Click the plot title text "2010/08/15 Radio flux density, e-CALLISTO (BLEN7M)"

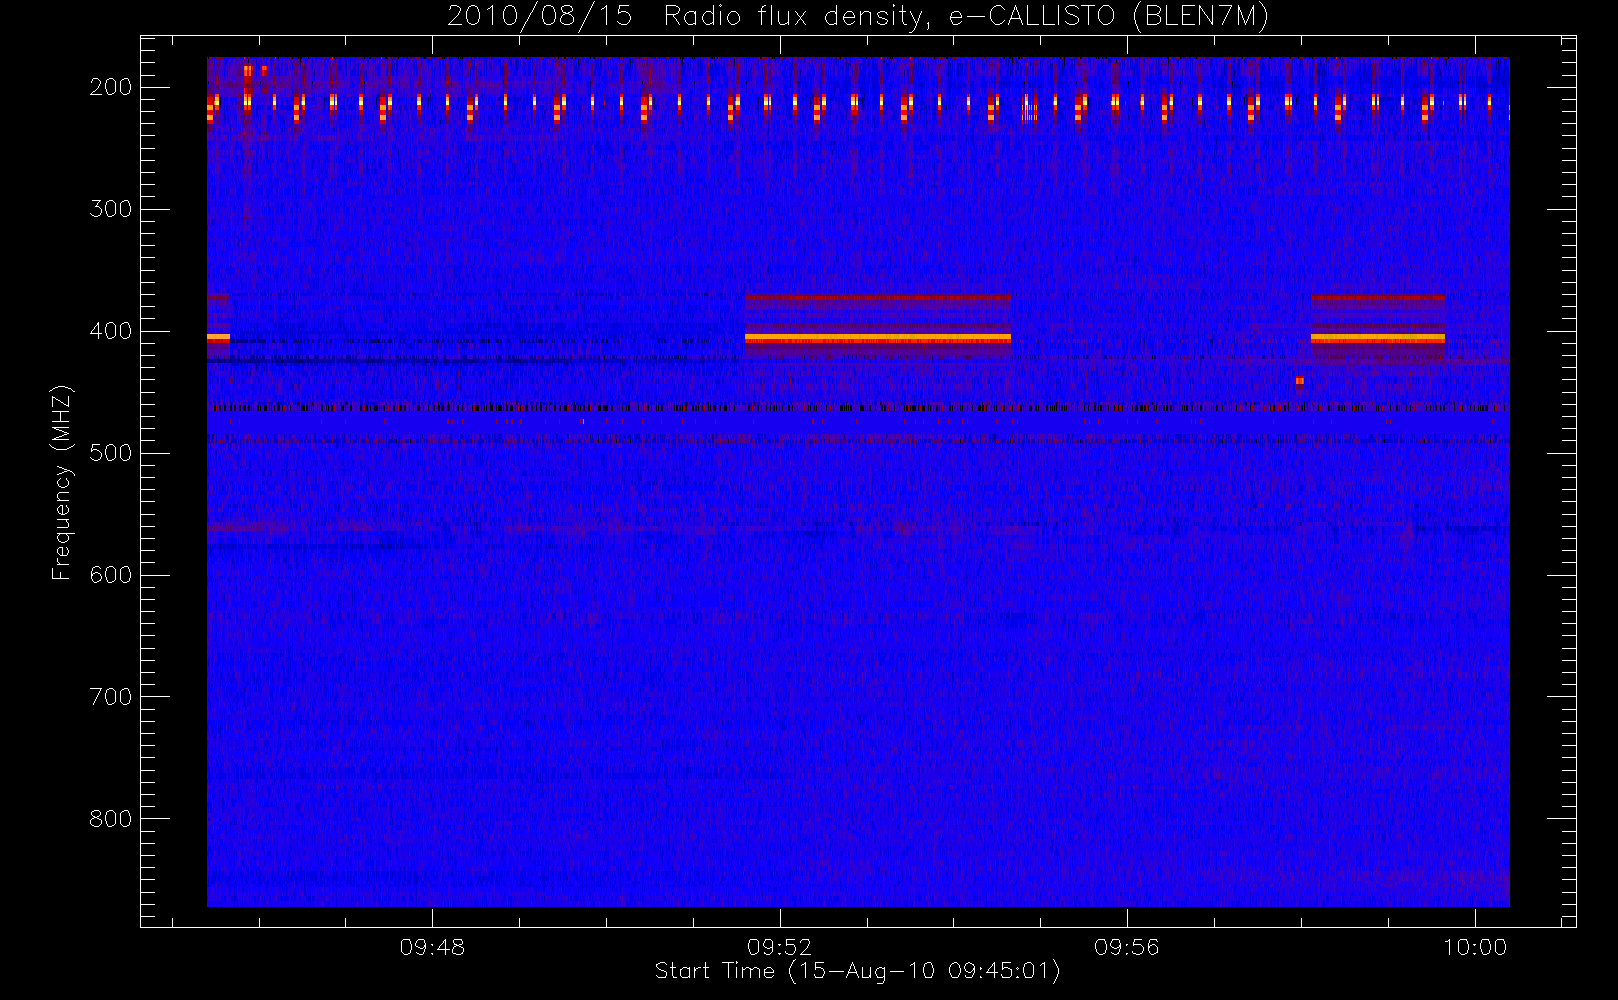point(857,17)
